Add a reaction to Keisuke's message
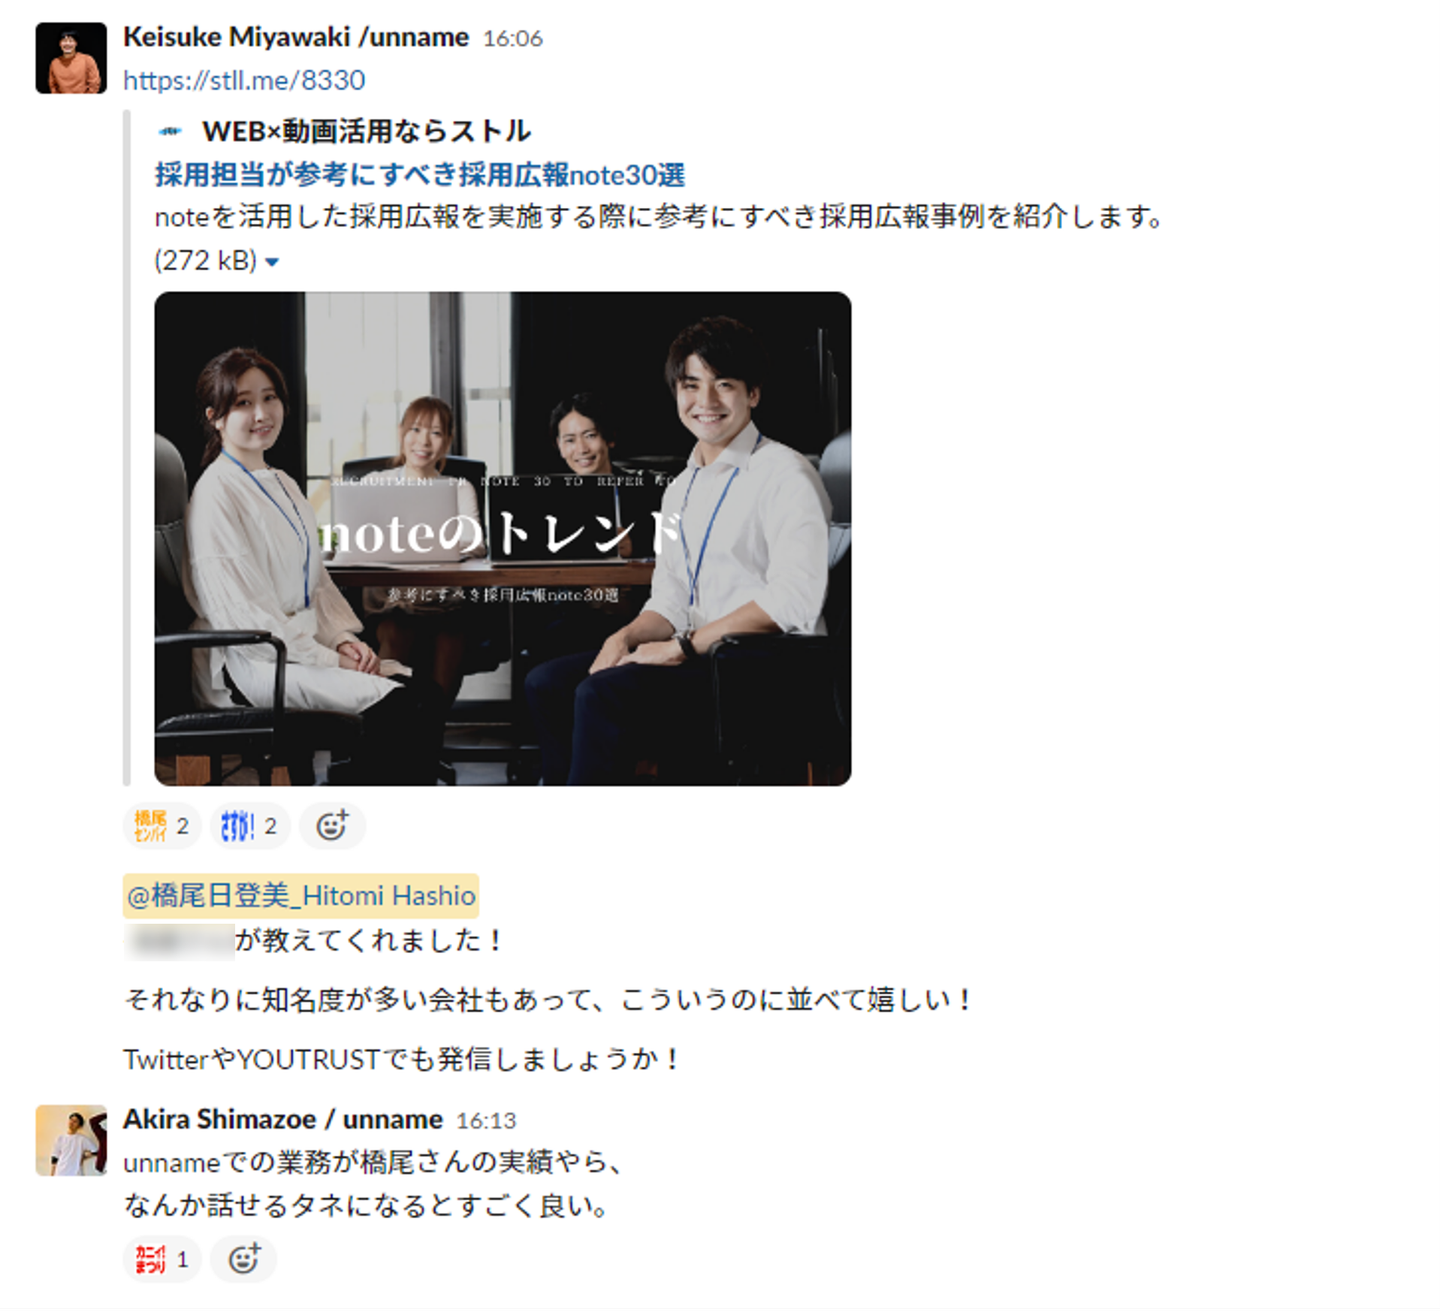This screenshot has height=1315, width=1440. 332,826
